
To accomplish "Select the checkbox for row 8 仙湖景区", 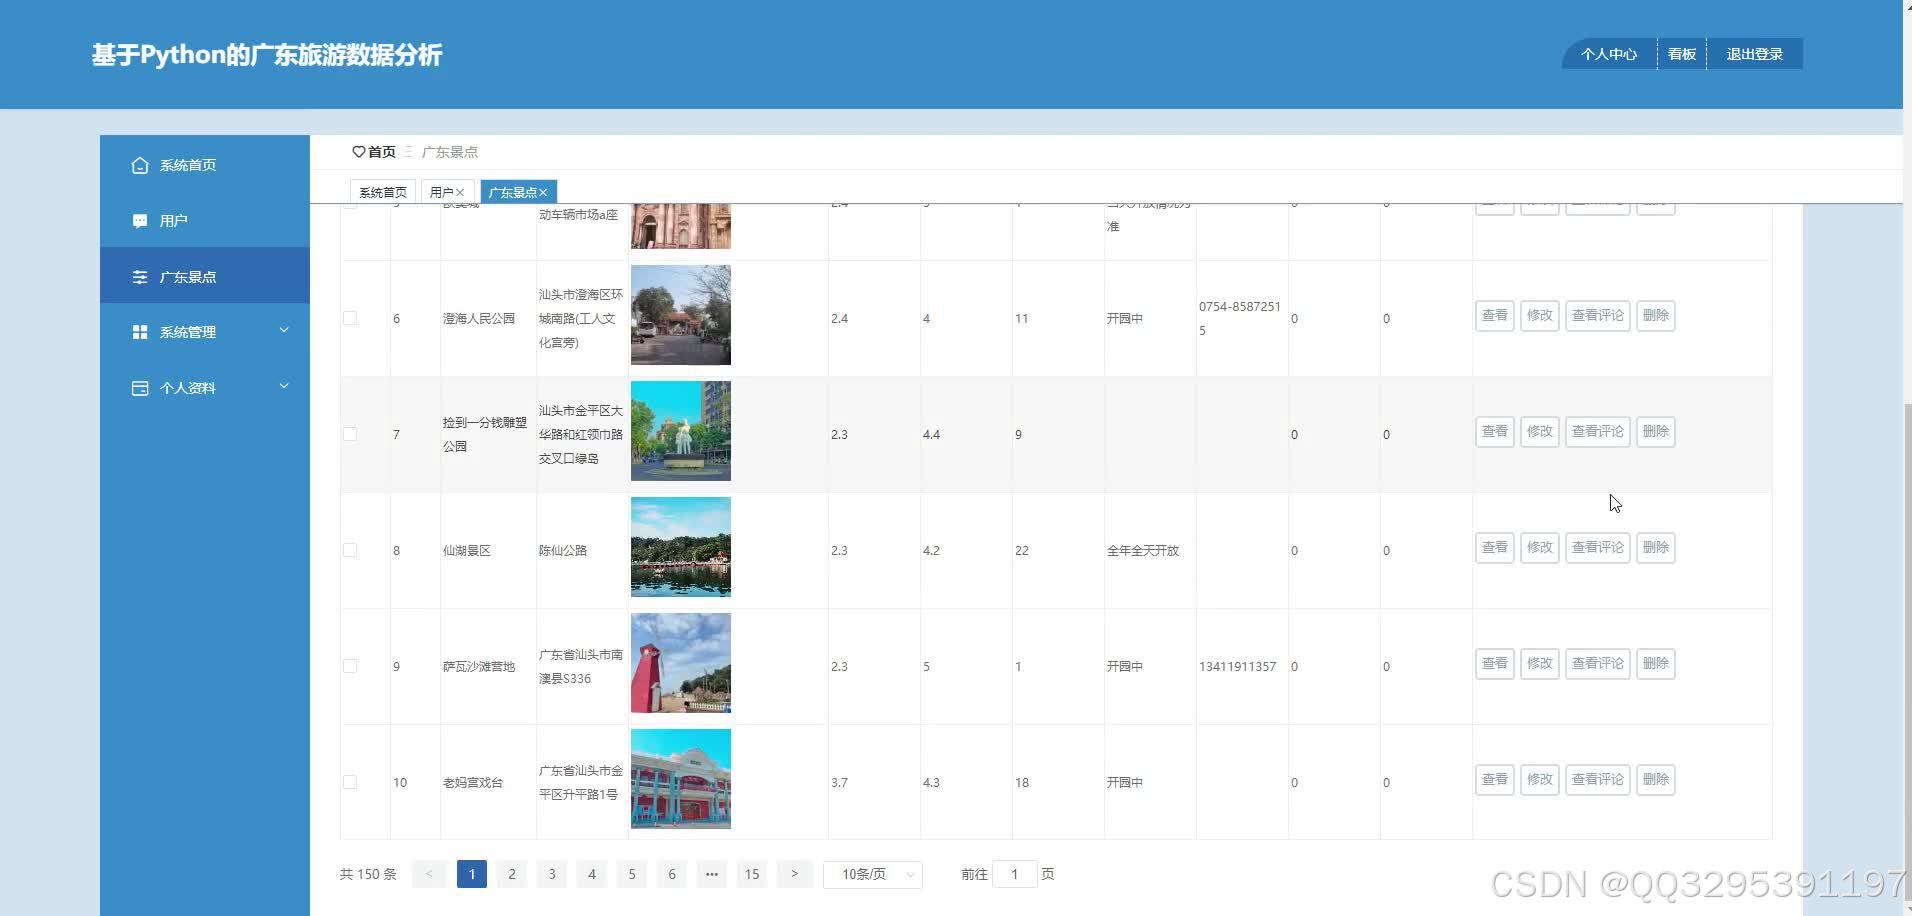I will coord(350,550).
